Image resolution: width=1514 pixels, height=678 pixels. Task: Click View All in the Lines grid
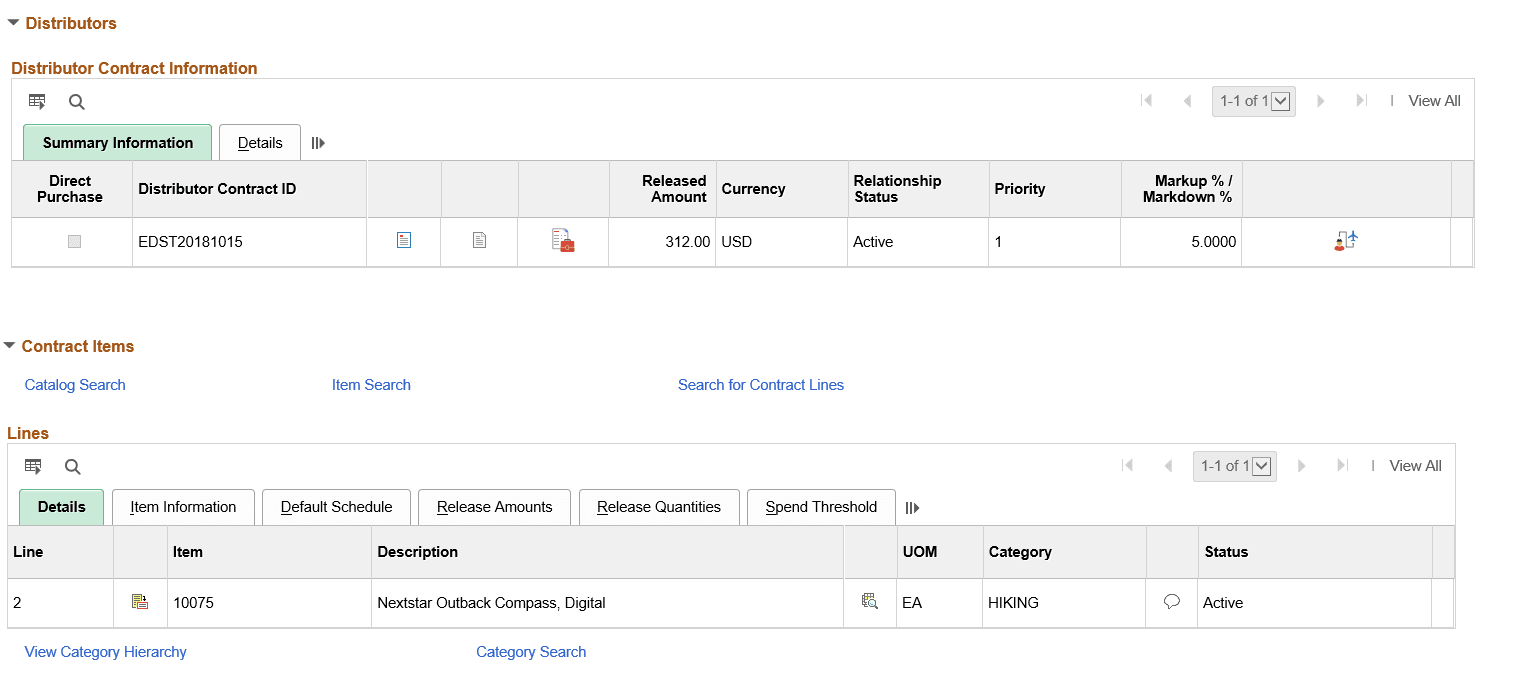tap(1415, 465)
